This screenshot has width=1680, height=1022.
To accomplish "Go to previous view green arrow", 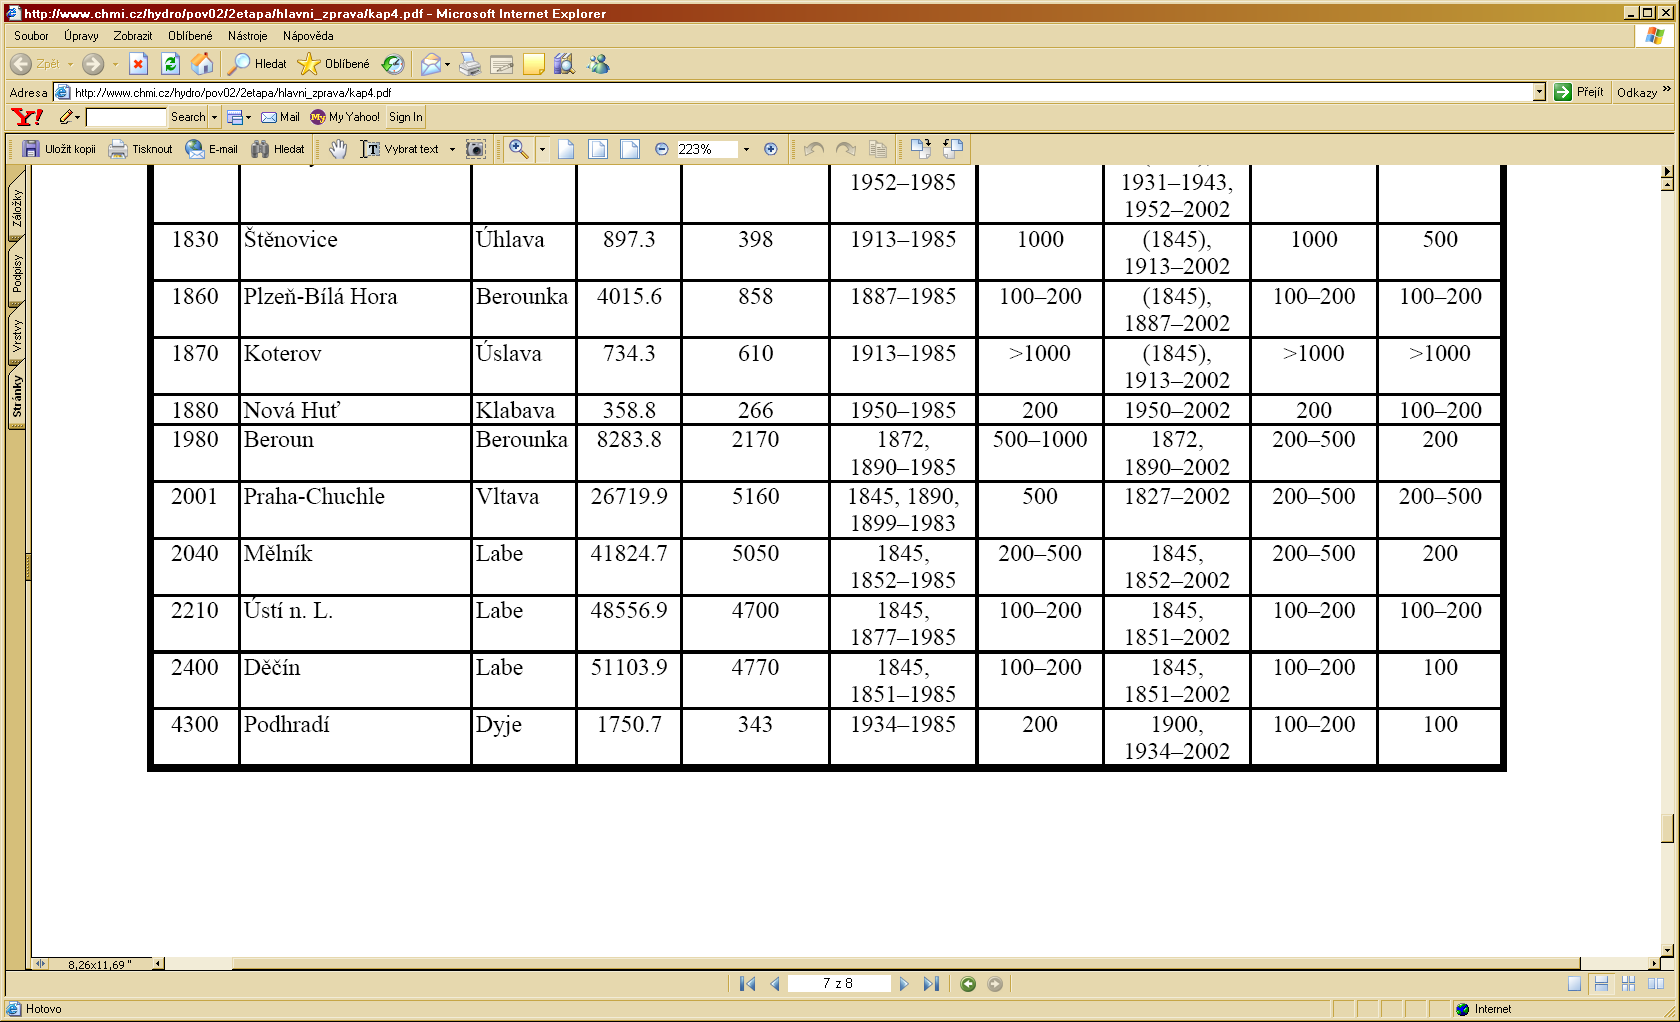I will coord(968,984).
